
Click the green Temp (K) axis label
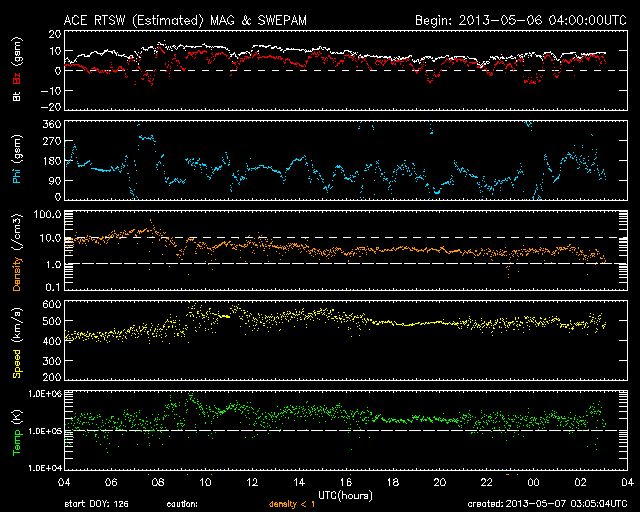pyautogui.click(x=17, y=433)
